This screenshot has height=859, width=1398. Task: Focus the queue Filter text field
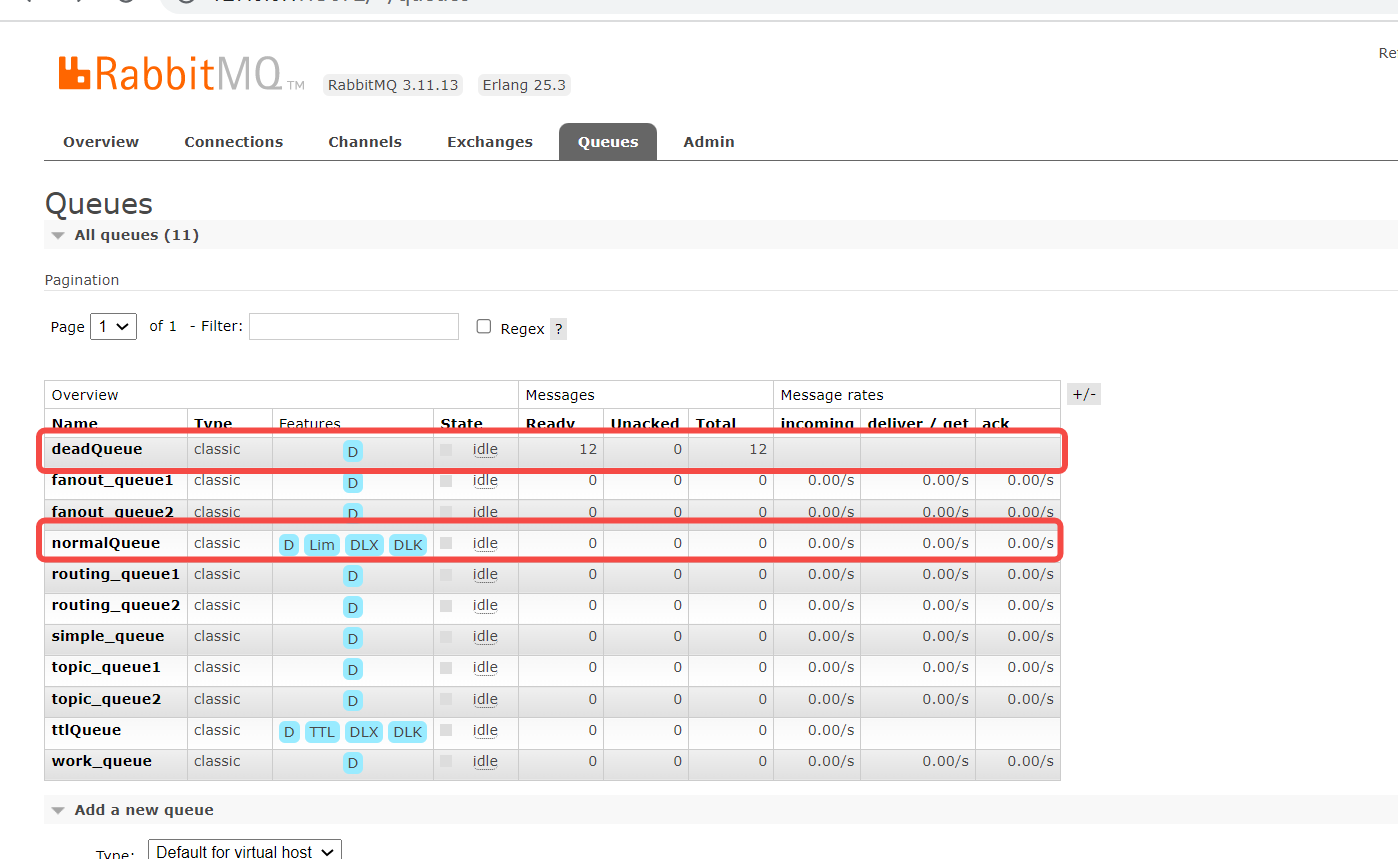[x=354, y=326]
